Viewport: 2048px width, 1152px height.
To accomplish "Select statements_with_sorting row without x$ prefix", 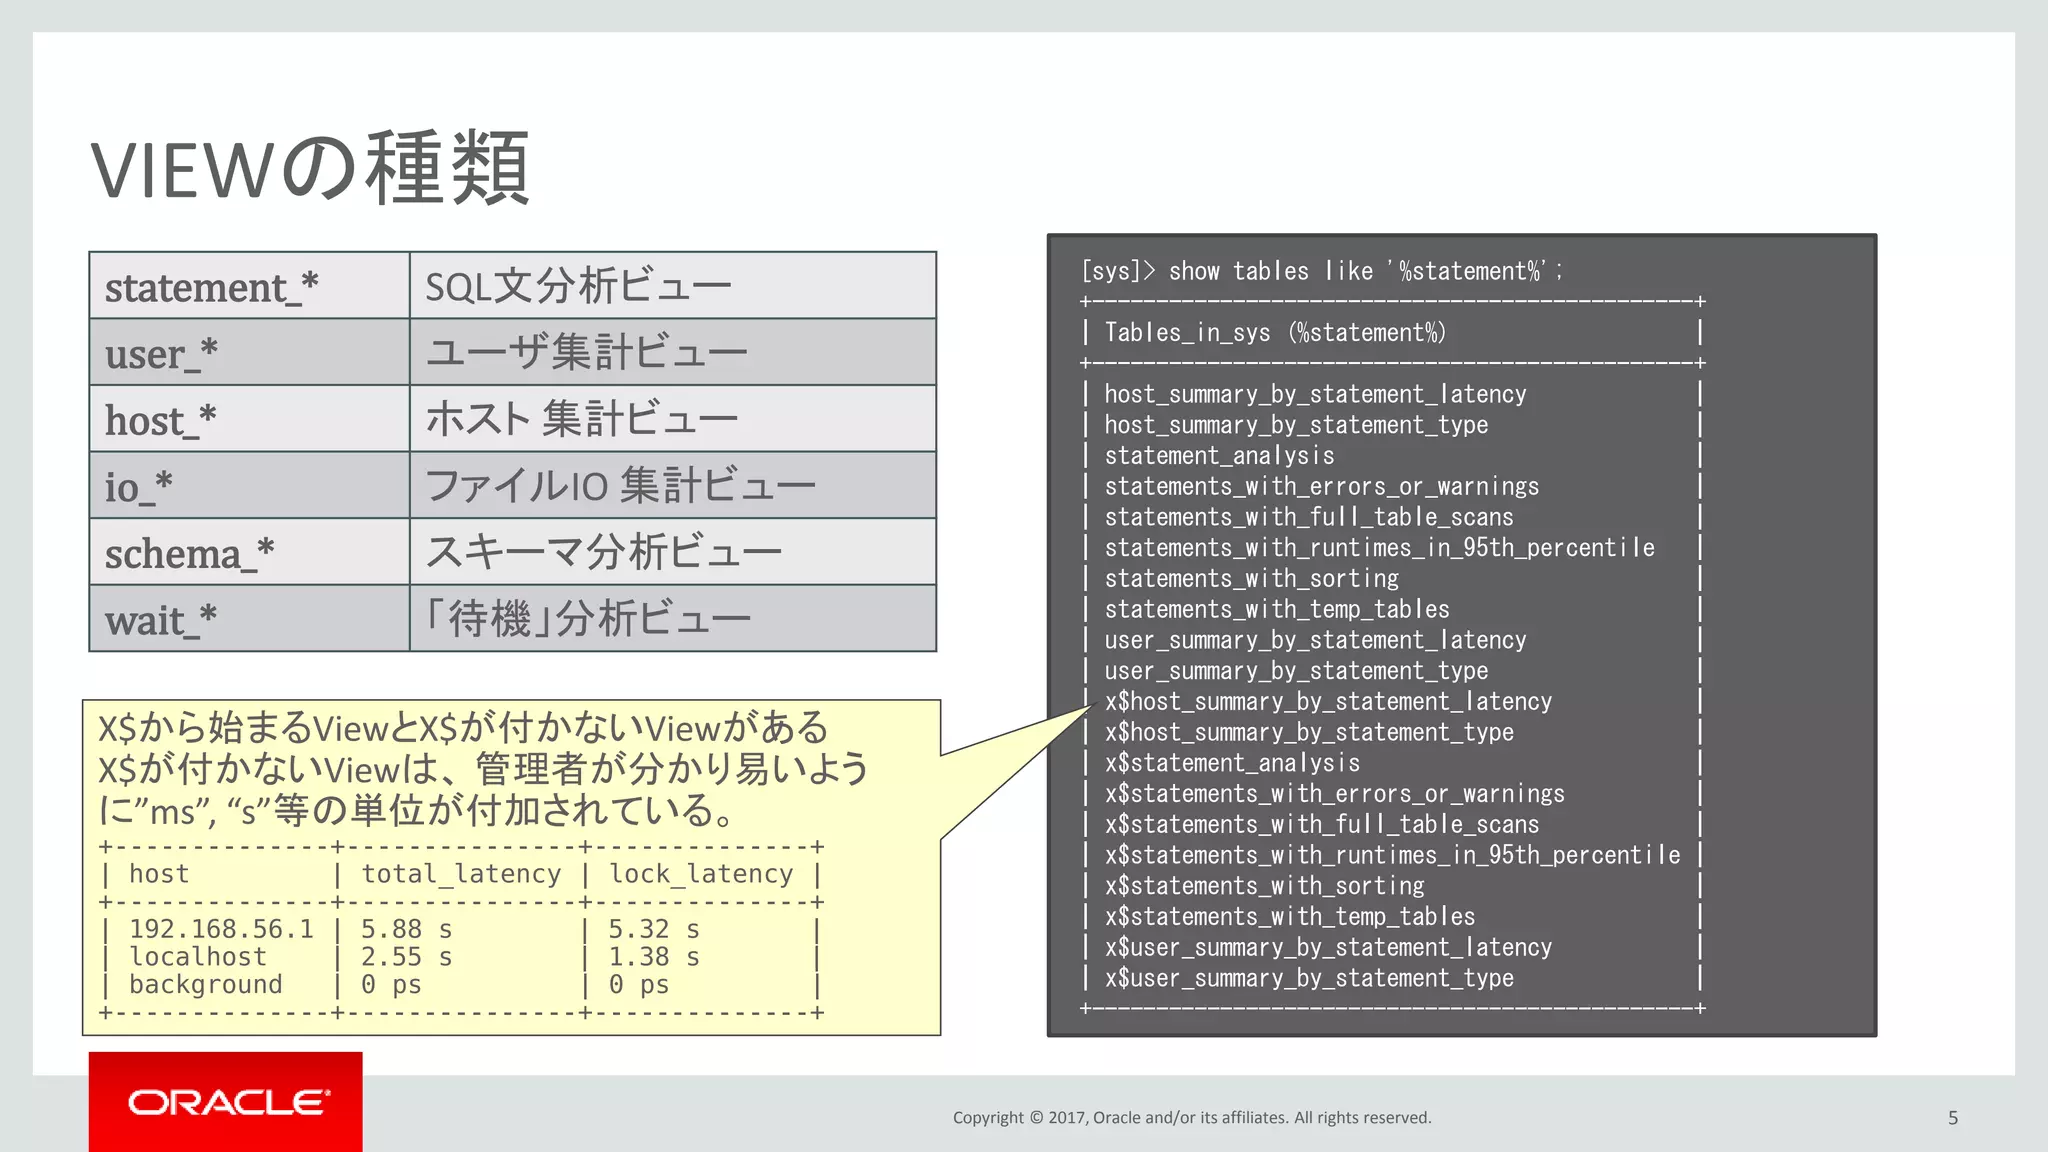I will [x=1251, y=579].
